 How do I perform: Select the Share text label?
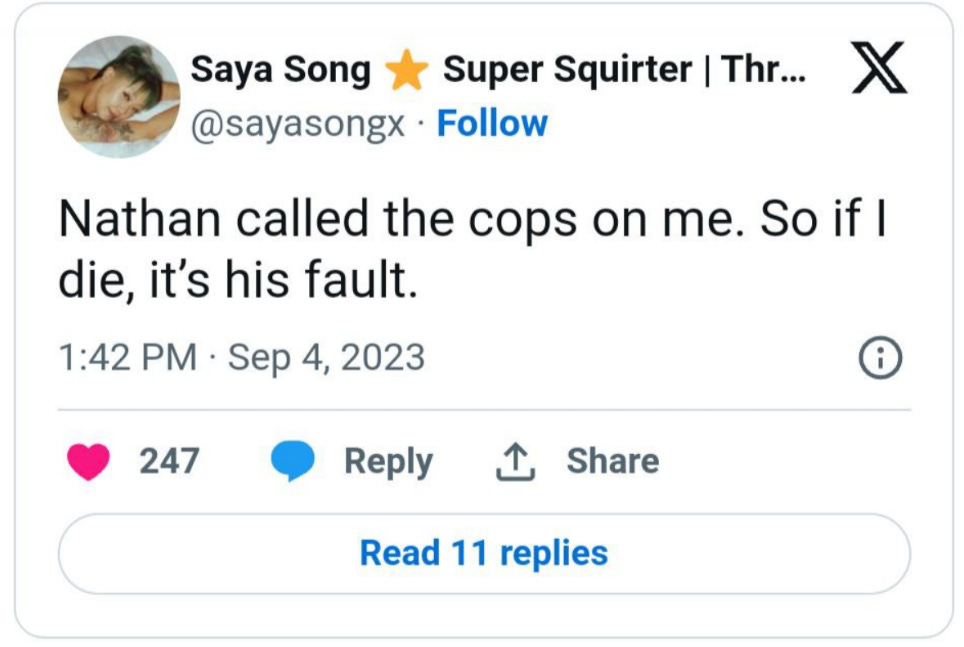click(x=612, y=461)
